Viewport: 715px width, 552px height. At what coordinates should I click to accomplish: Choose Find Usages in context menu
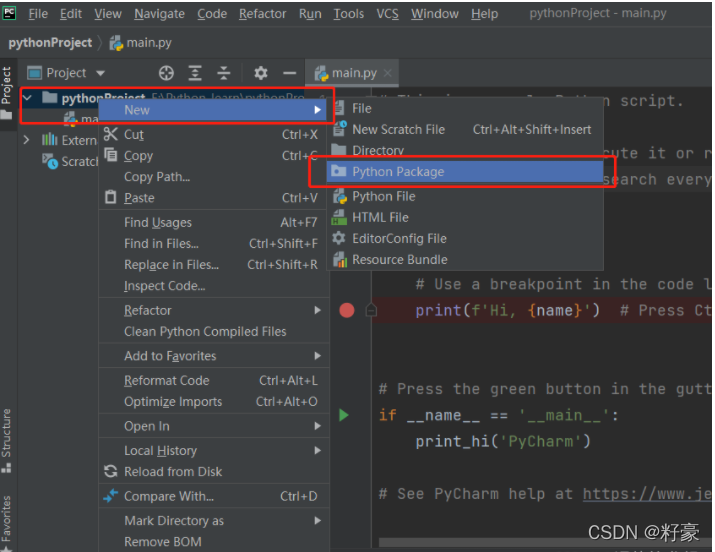214,222
